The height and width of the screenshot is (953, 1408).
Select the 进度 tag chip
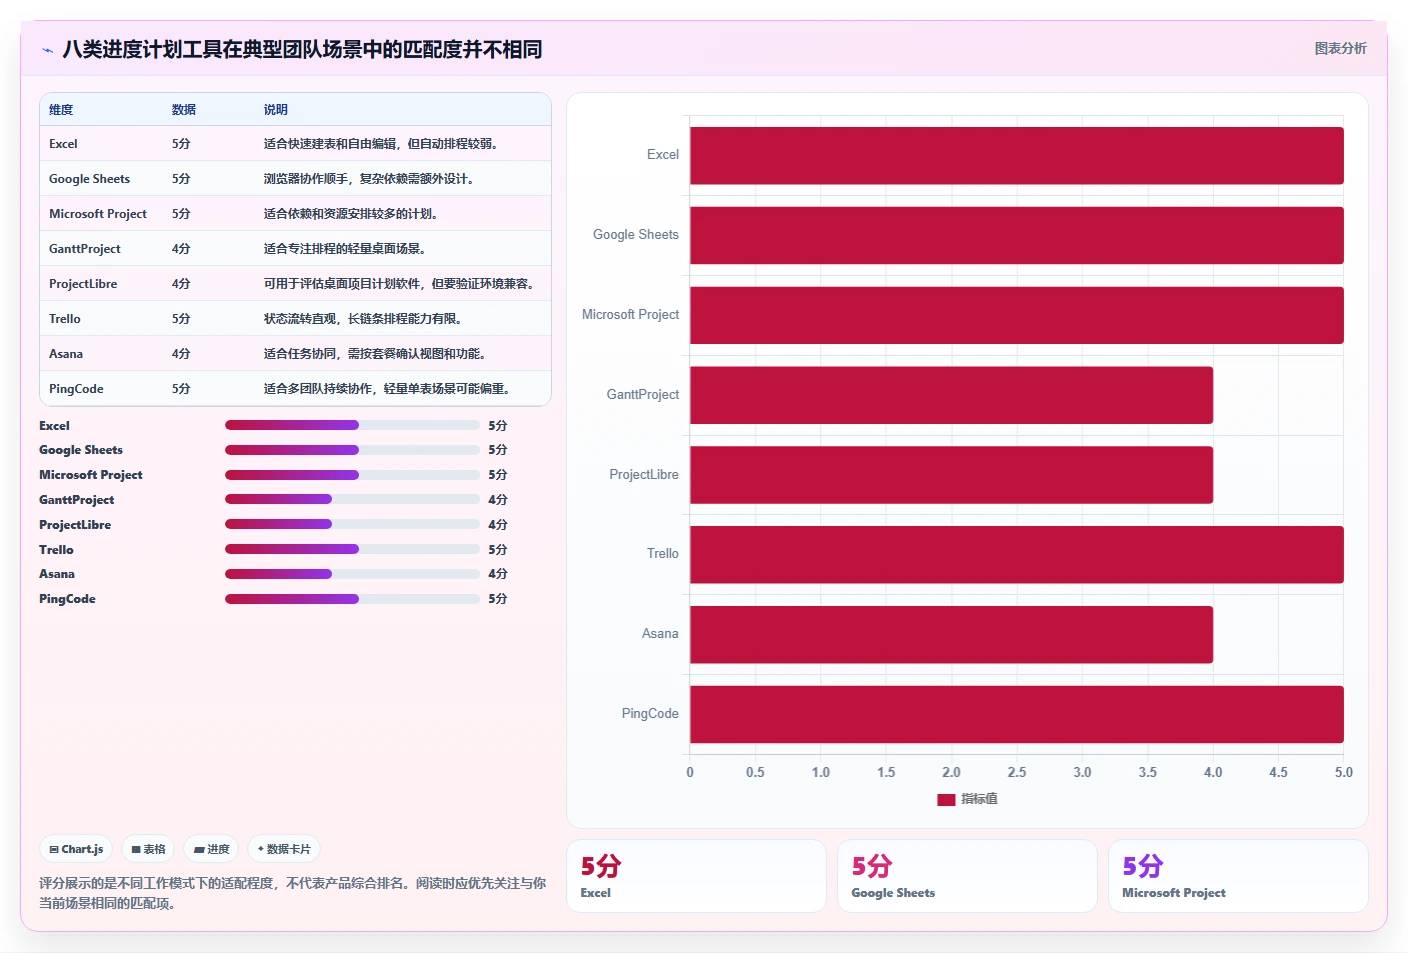click(211, 849)
